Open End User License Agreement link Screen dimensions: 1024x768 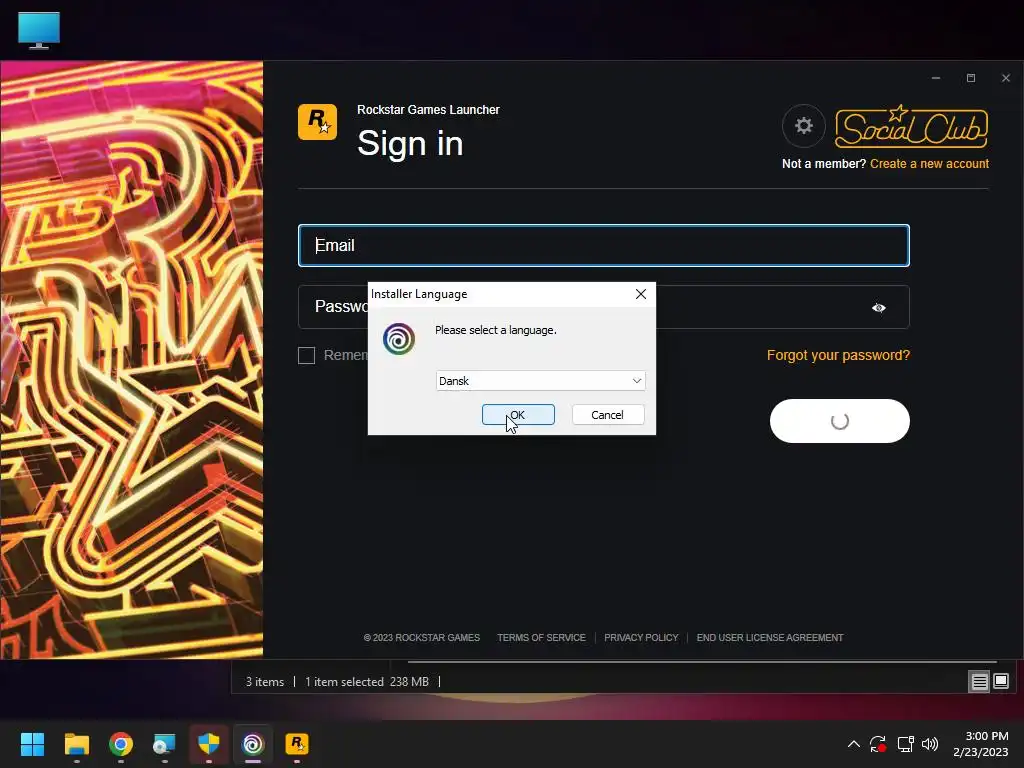(x=770, y=637)
